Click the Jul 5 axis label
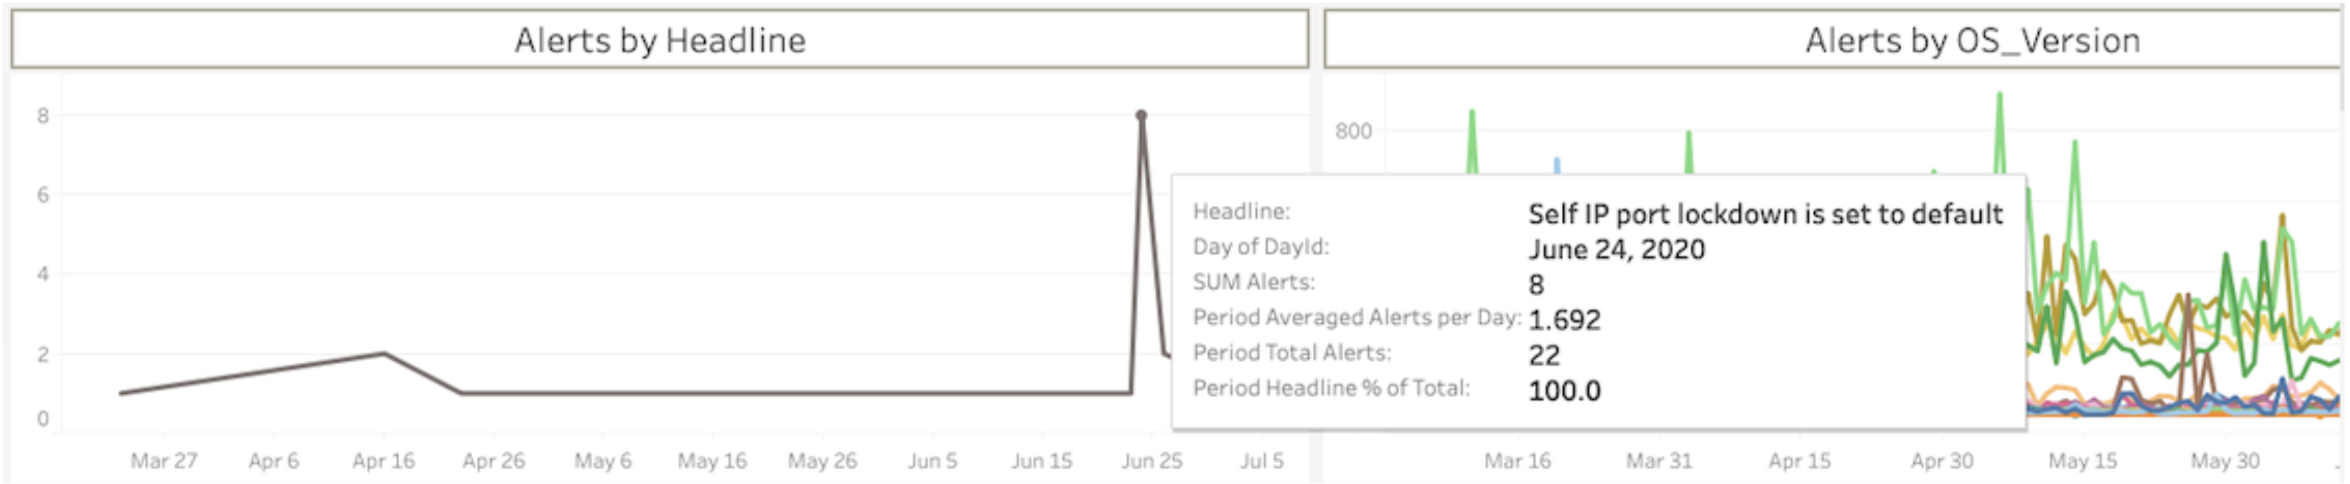The height and width of the screenshot is (484, 2350). 1262,461
